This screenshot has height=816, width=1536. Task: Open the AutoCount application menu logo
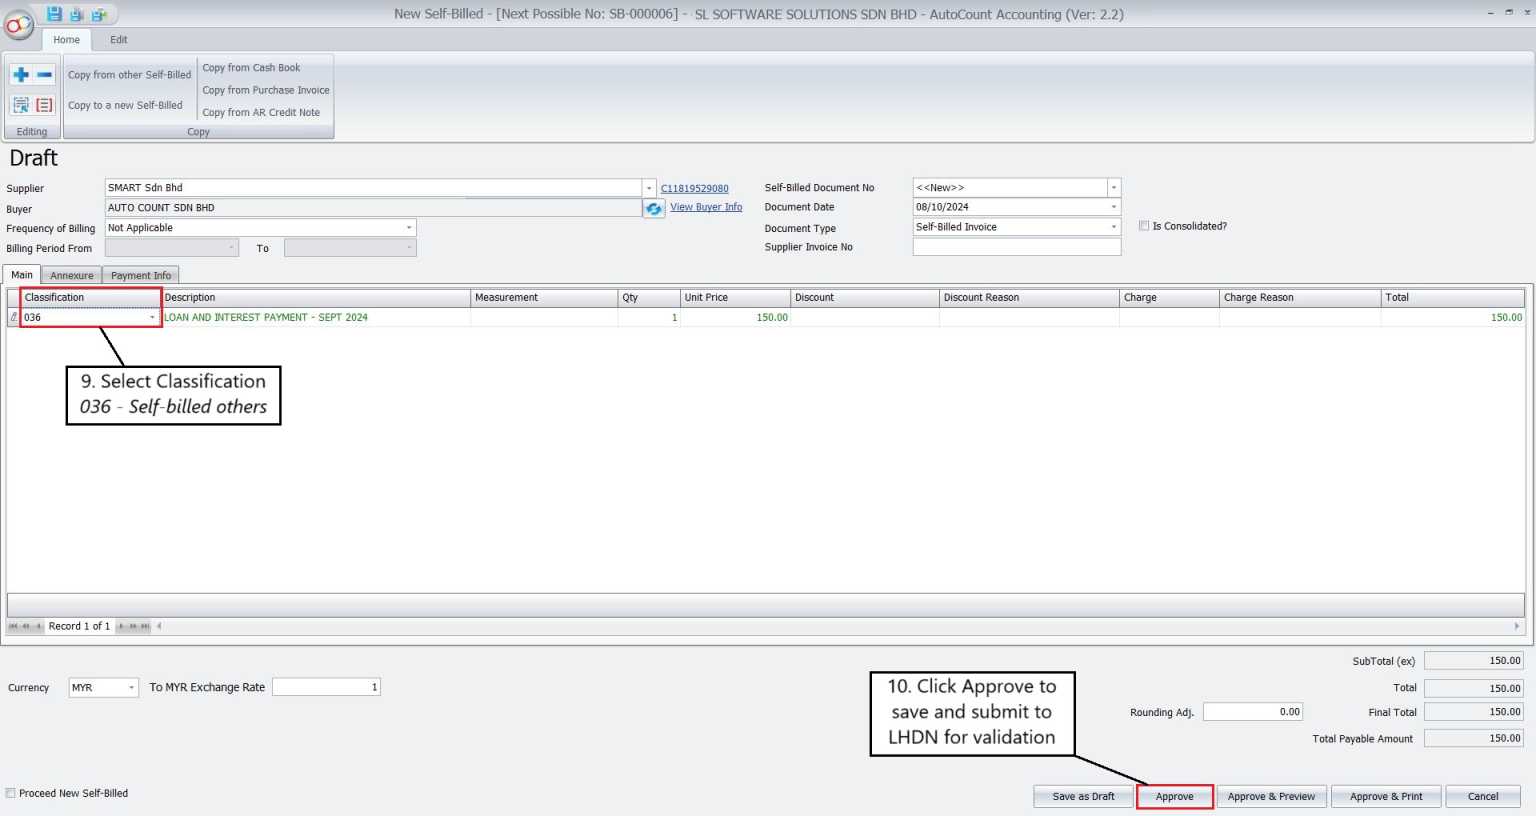click(18, 25)
